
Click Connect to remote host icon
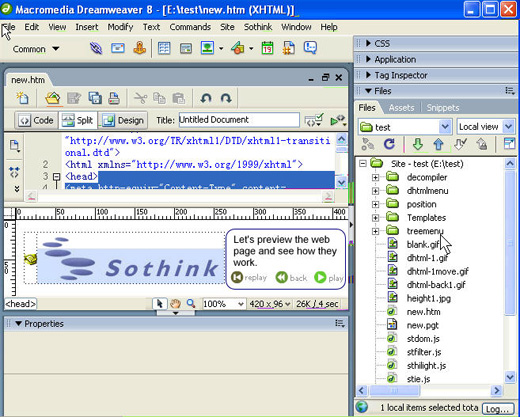(x=368, y=144)
